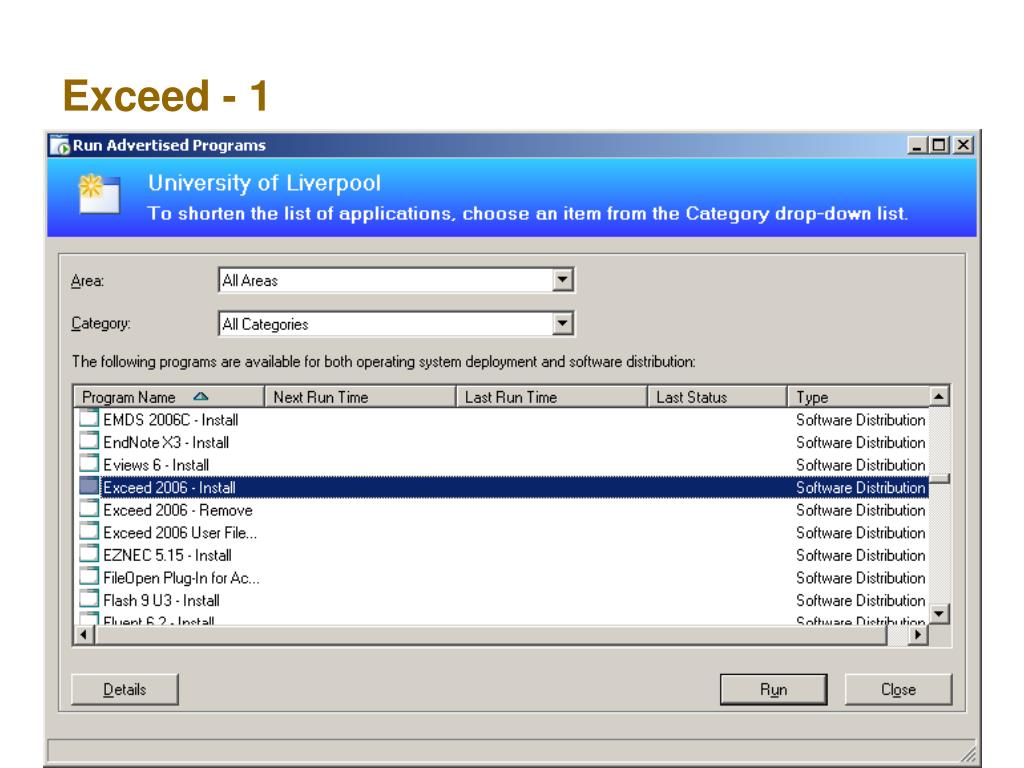The width and height of the screenshot is (1024, 768).
Task: Select the FileOpen Plug-In for Ac... row
Action: coord(502,577)
